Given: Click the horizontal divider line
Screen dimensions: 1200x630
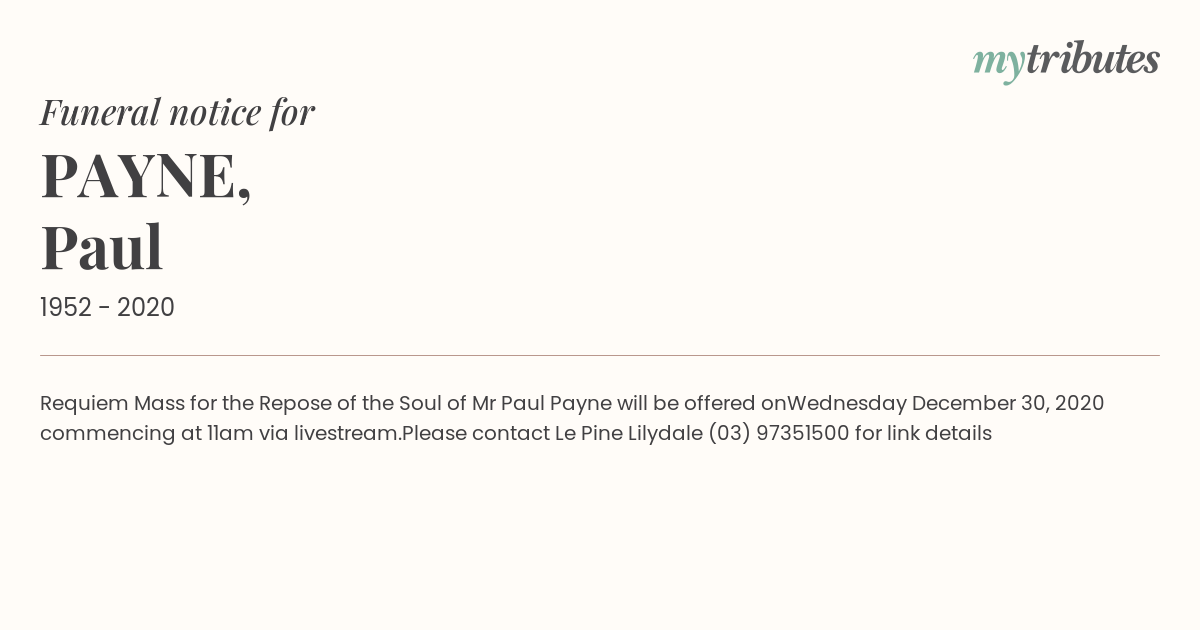Looking at the screenshot, I should pos(600,355).
